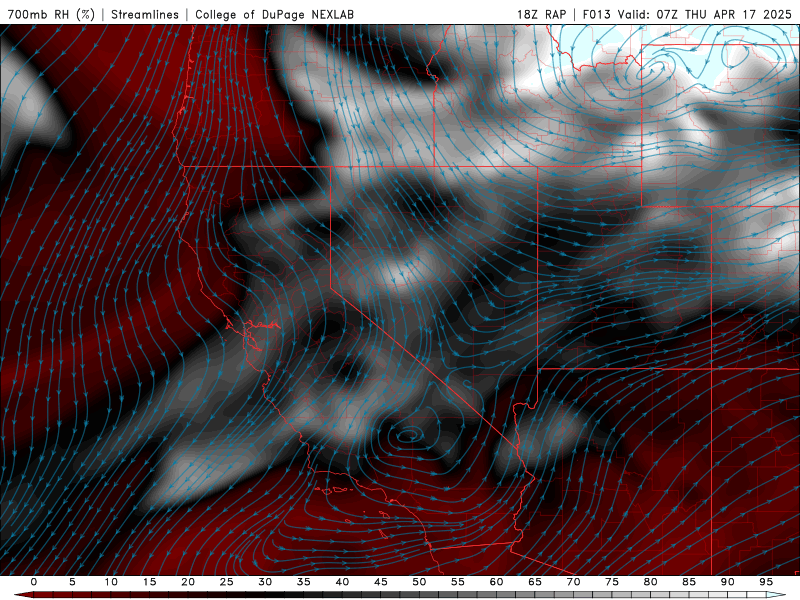Click the '30' colorbar scale label
This screenshot has width=800, height=600.
[x=265, y=582]
